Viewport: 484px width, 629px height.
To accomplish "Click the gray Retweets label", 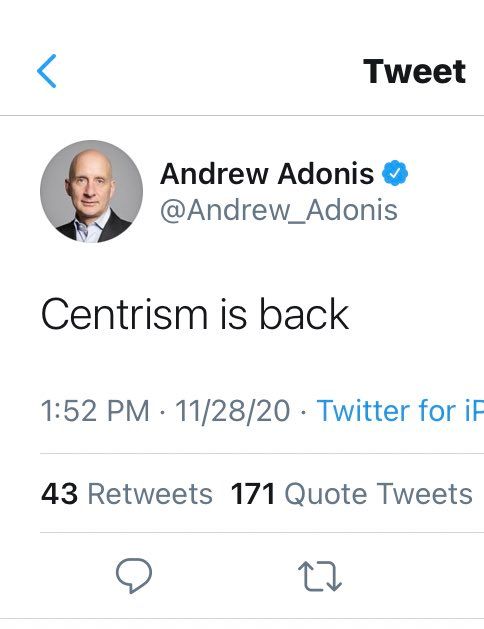I will click(150, 493).
